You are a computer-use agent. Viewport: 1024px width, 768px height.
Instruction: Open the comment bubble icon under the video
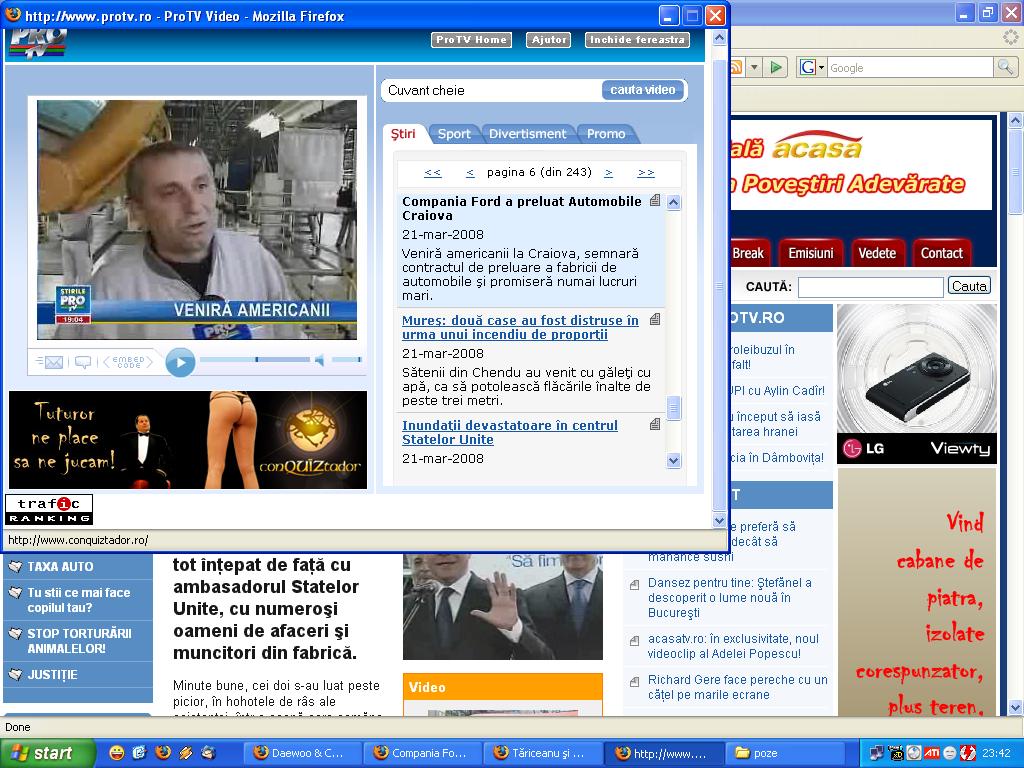click(83, 362)
